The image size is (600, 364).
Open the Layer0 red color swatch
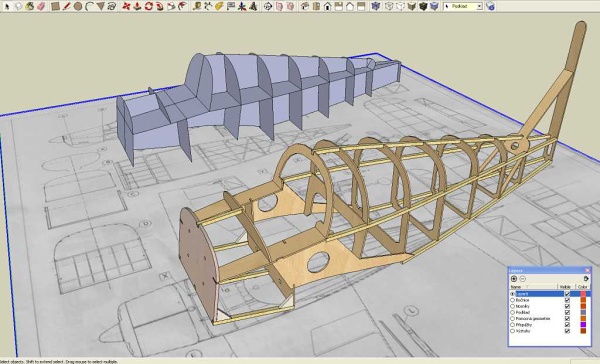(x=583, y=294)
